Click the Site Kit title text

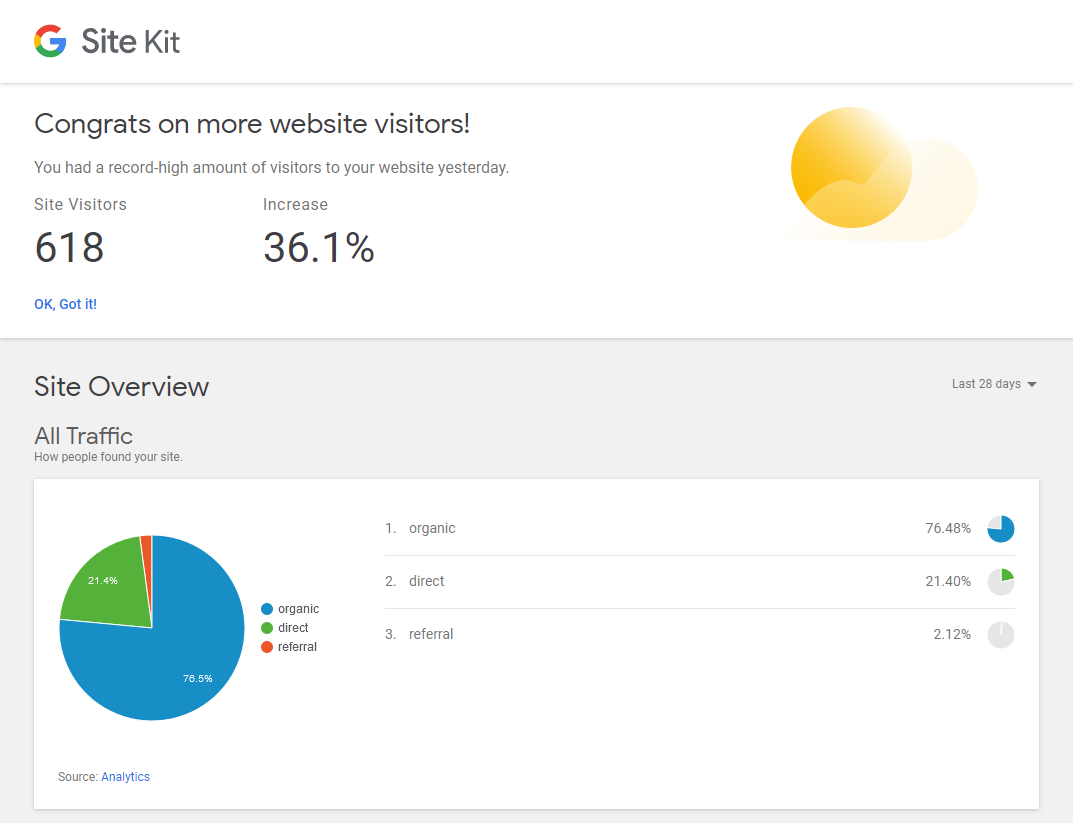tap(131, 41)
